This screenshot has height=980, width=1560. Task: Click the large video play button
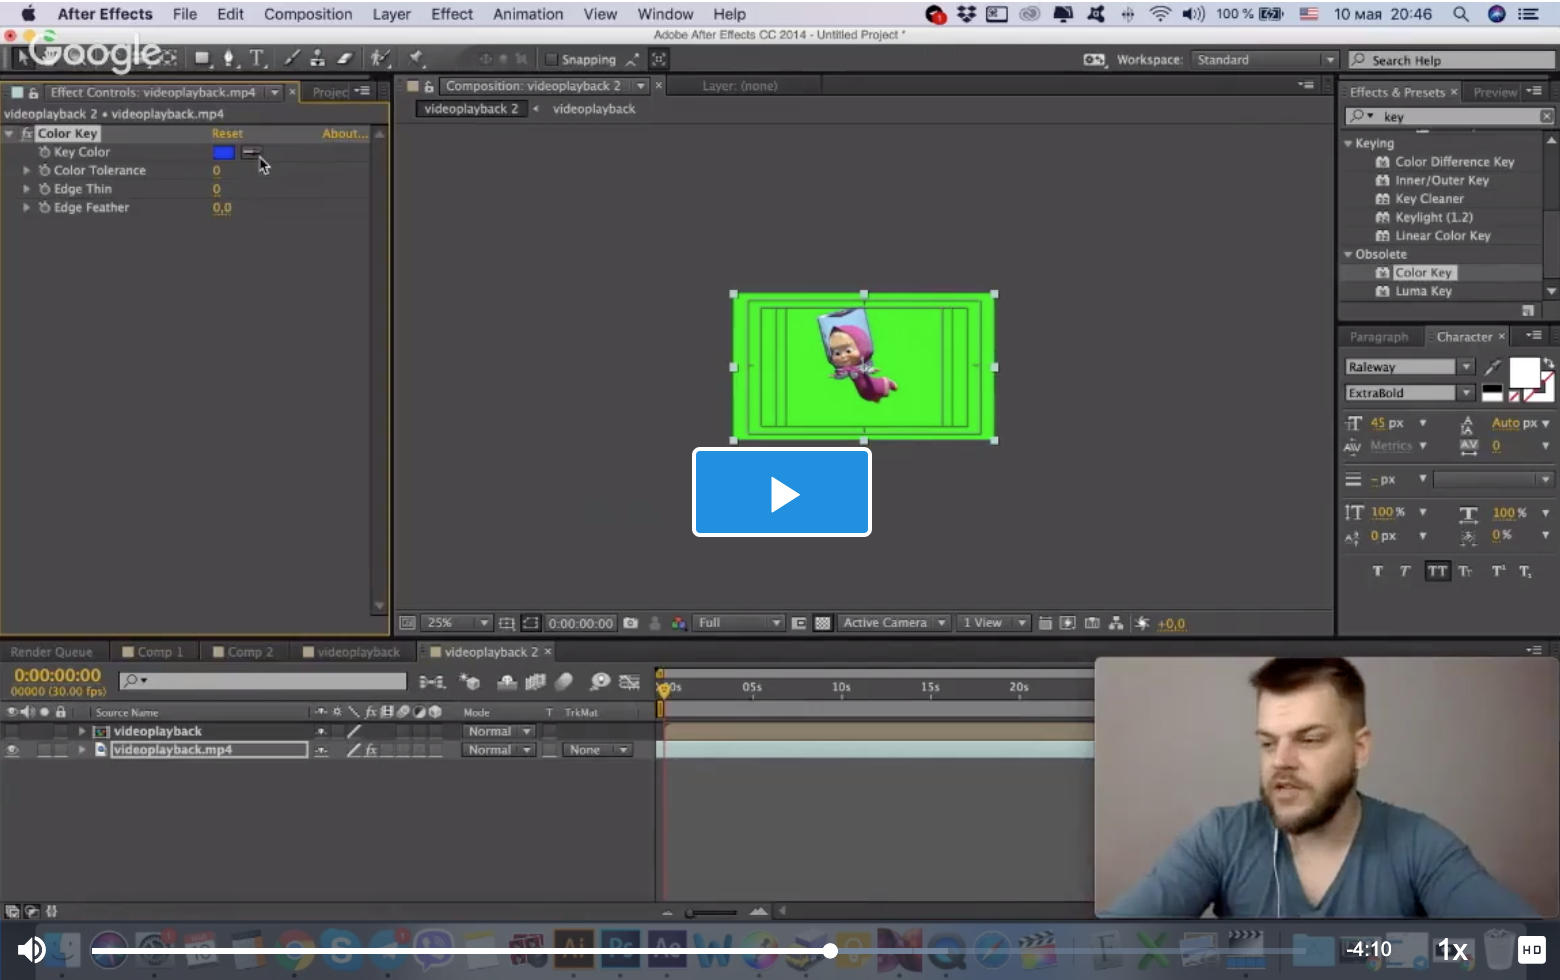pyautogui.click(x=782, y=492)
